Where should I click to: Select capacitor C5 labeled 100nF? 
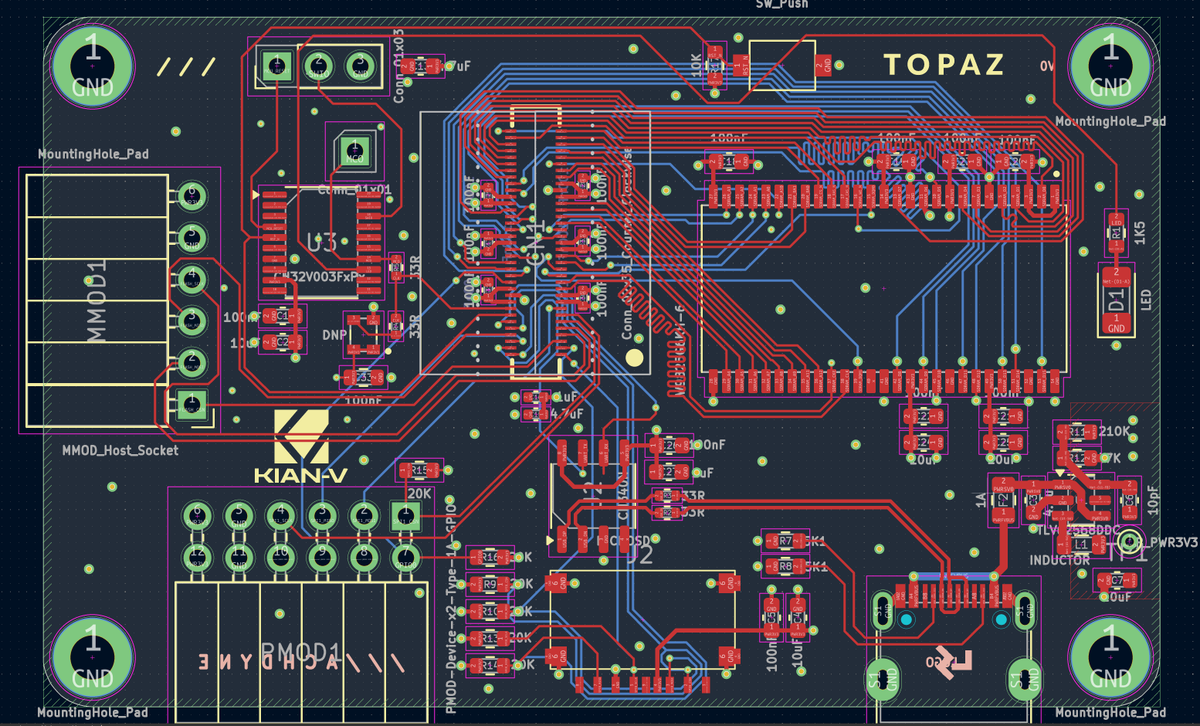tap(771, 618)
